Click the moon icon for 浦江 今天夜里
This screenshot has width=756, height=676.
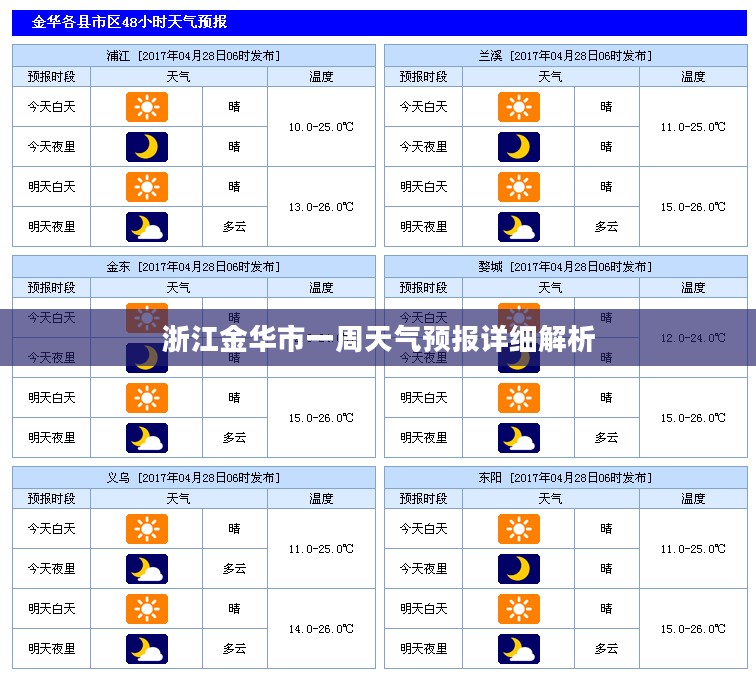(147, 147)
